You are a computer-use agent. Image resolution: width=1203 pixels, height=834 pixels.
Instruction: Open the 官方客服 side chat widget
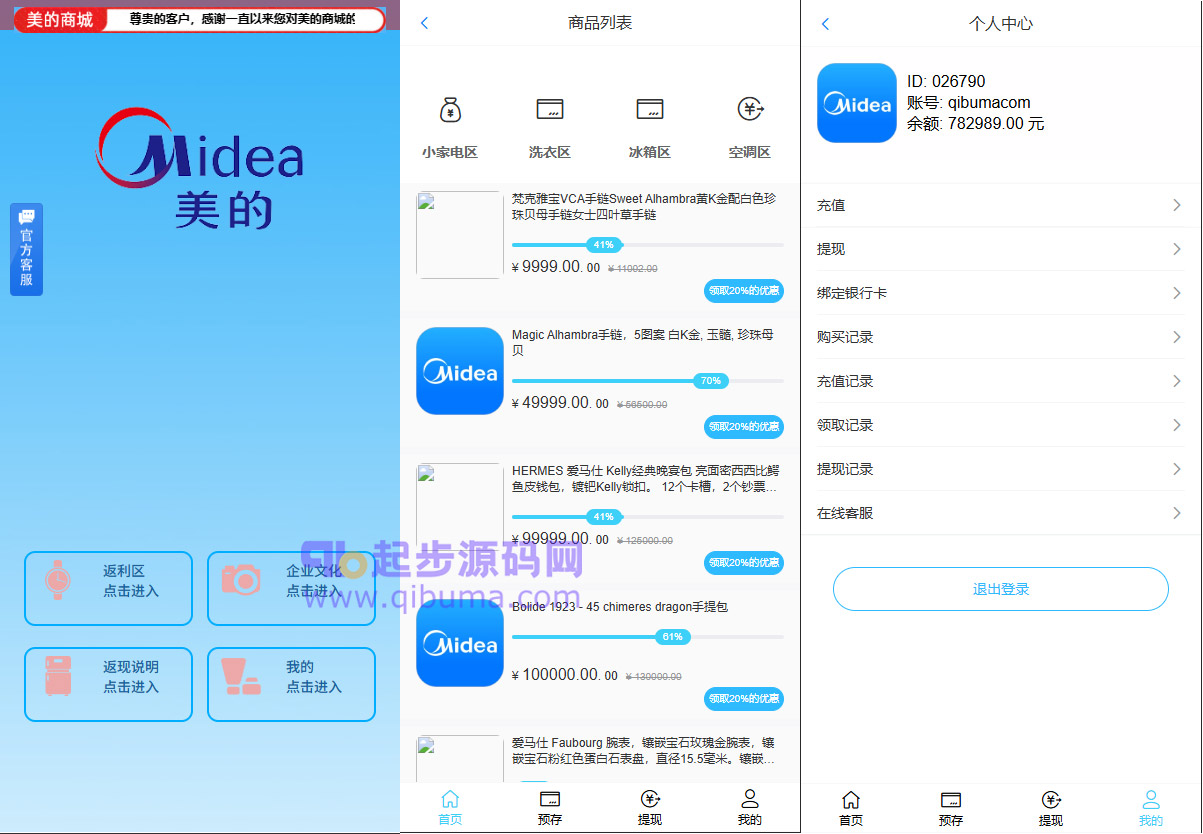click(x=26, y=249)
